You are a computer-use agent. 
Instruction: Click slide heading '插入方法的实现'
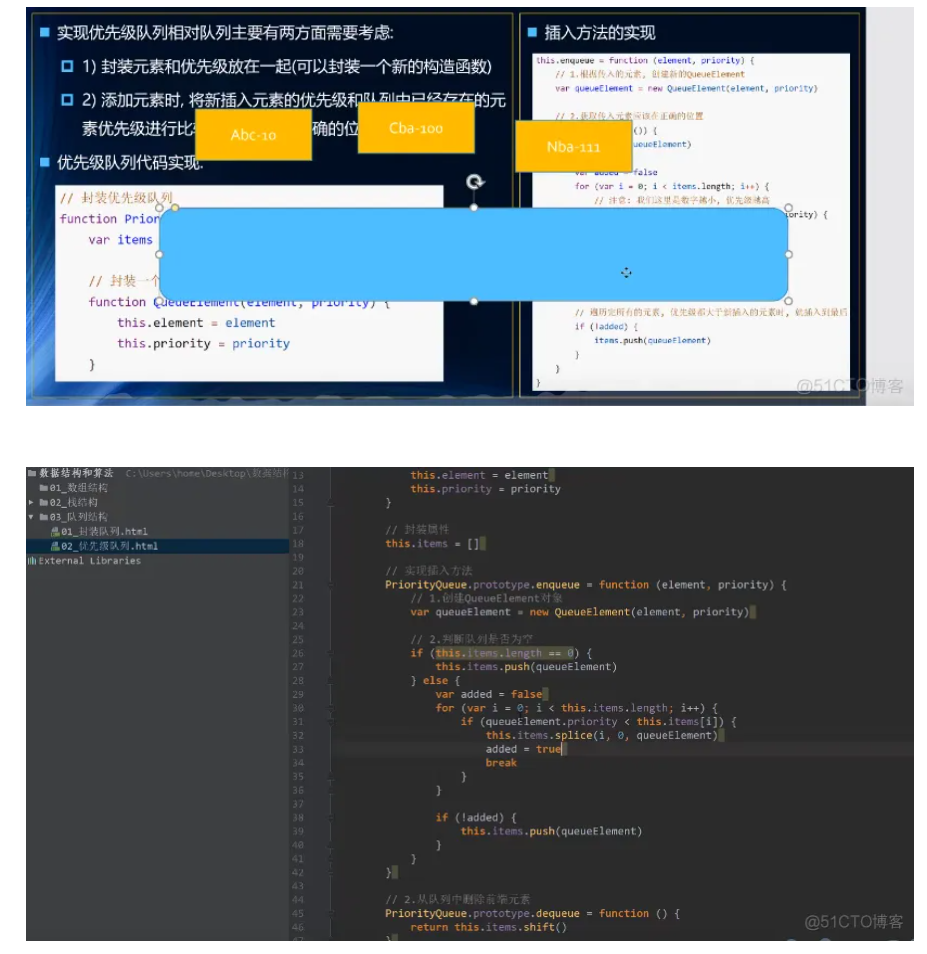point(600,32)
